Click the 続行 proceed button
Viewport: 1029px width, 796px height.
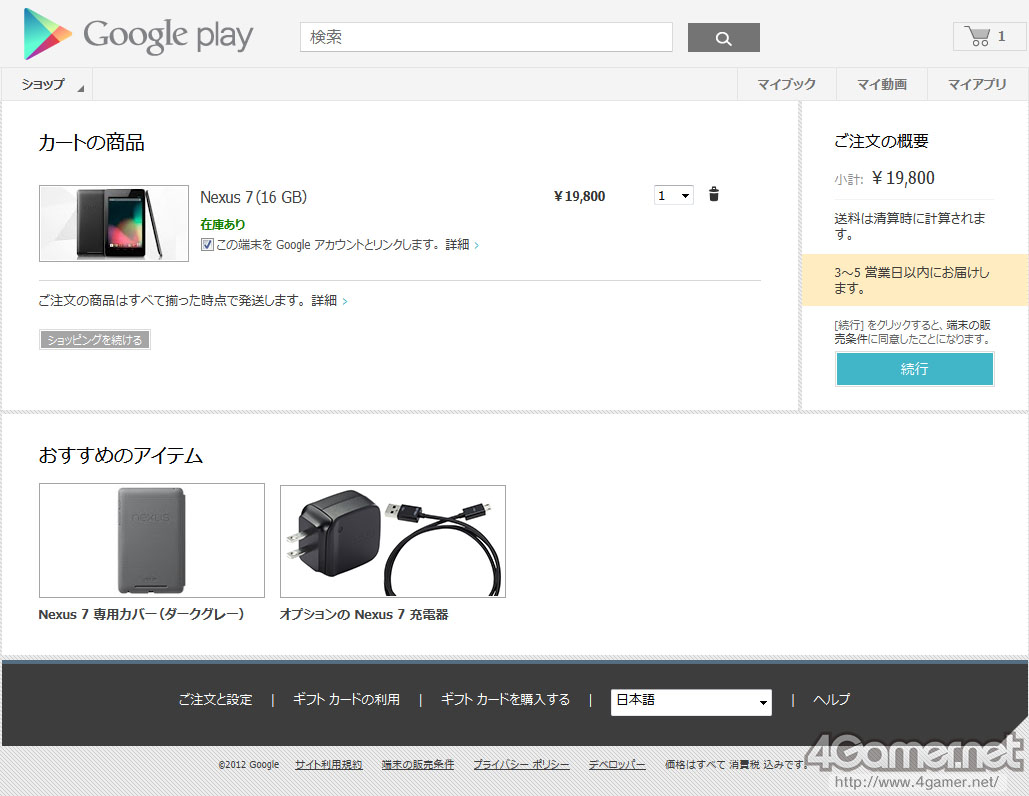(x=914, y=369)
